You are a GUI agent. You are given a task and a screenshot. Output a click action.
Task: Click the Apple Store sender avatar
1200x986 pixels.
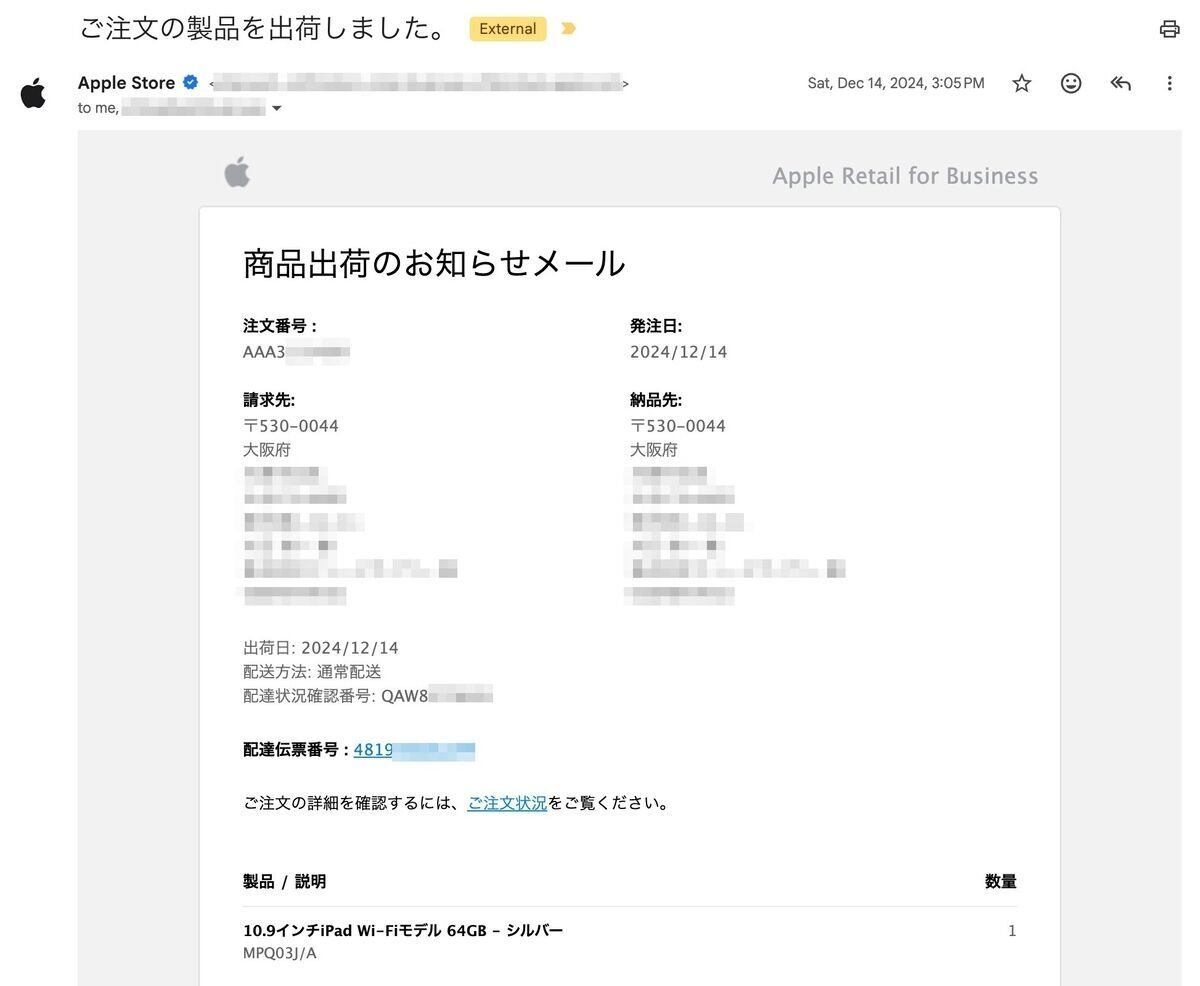[33, 94]
